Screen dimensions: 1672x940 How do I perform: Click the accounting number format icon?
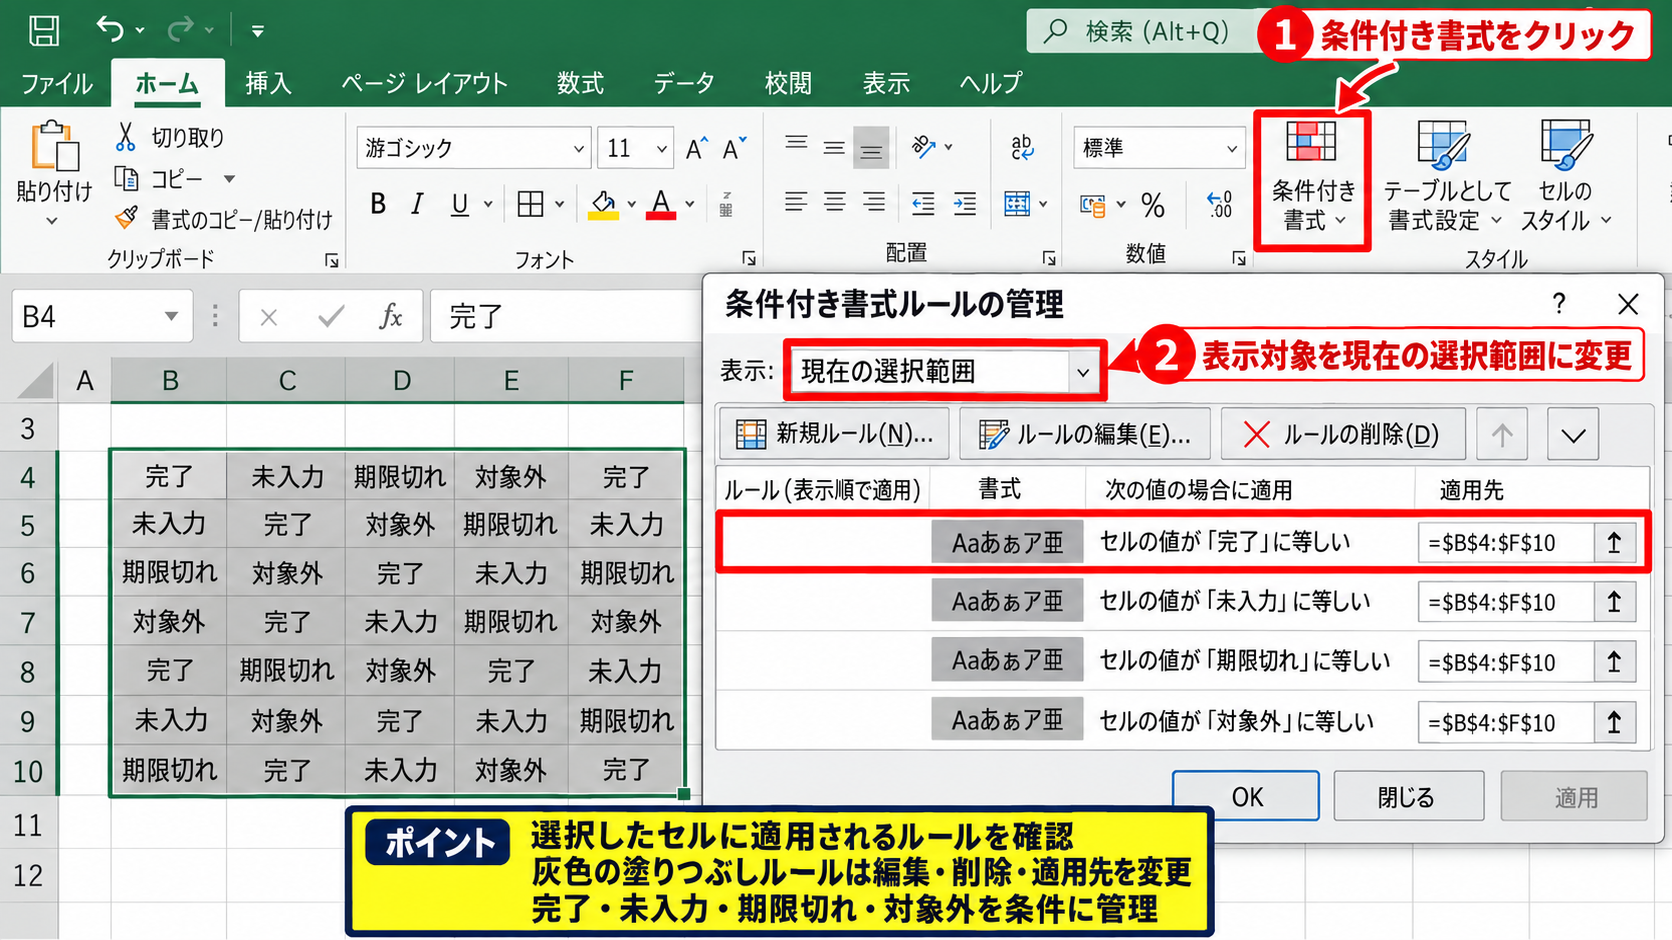click(1093, 205)
